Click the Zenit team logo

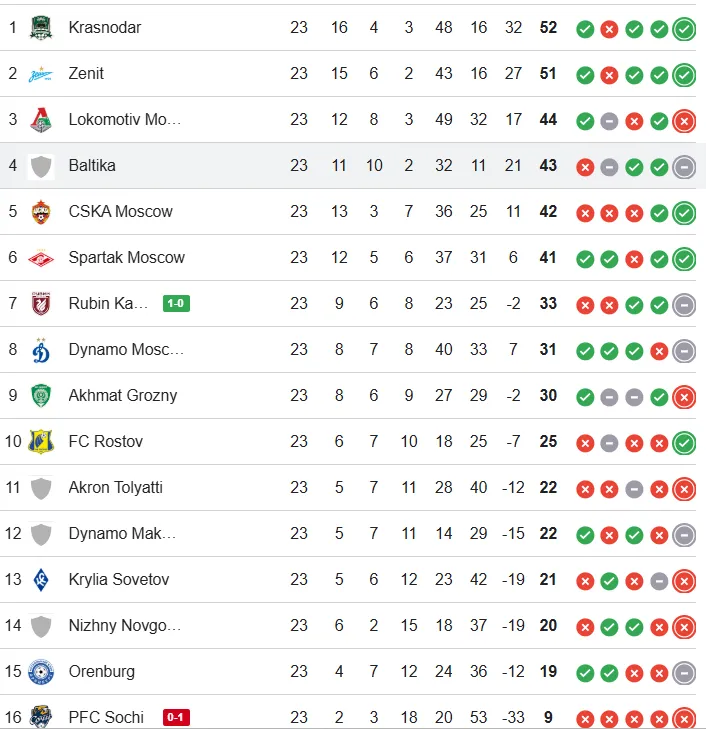[41, 73]
